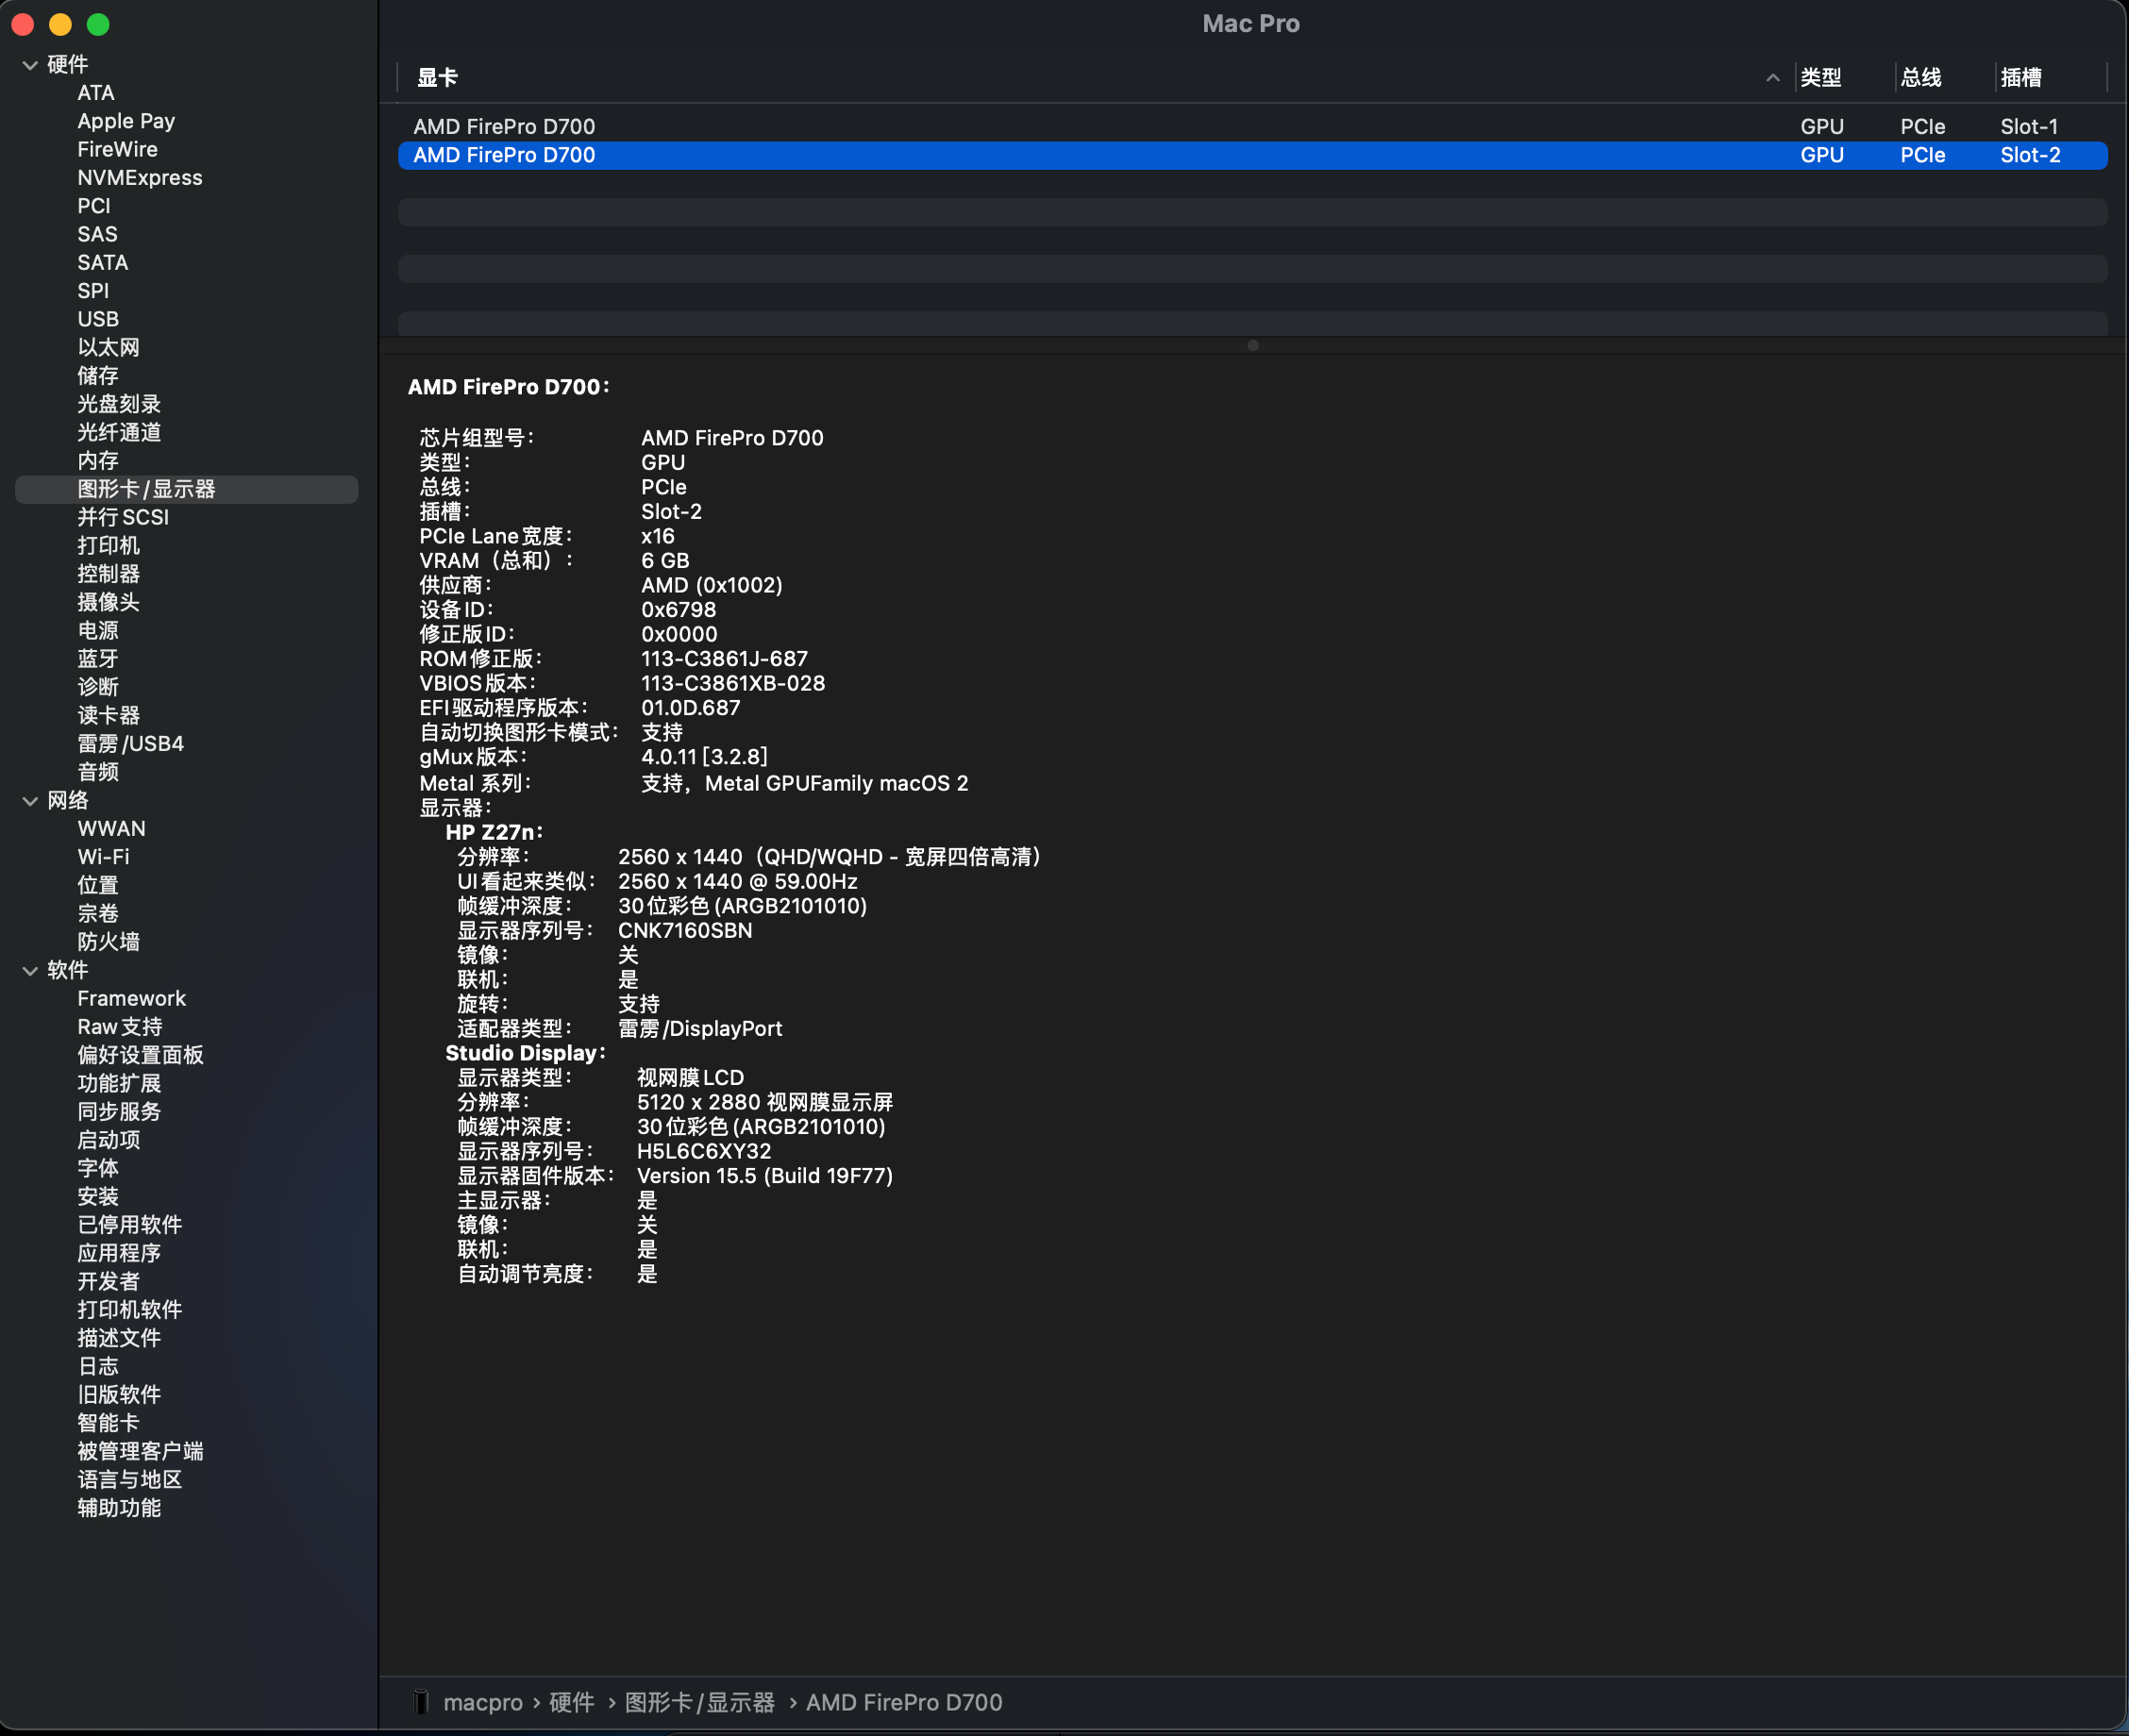The height and width of the screenshot is (1736, 2129).
Task: Select 内存 in the sidebar
Action: [98, 461]
